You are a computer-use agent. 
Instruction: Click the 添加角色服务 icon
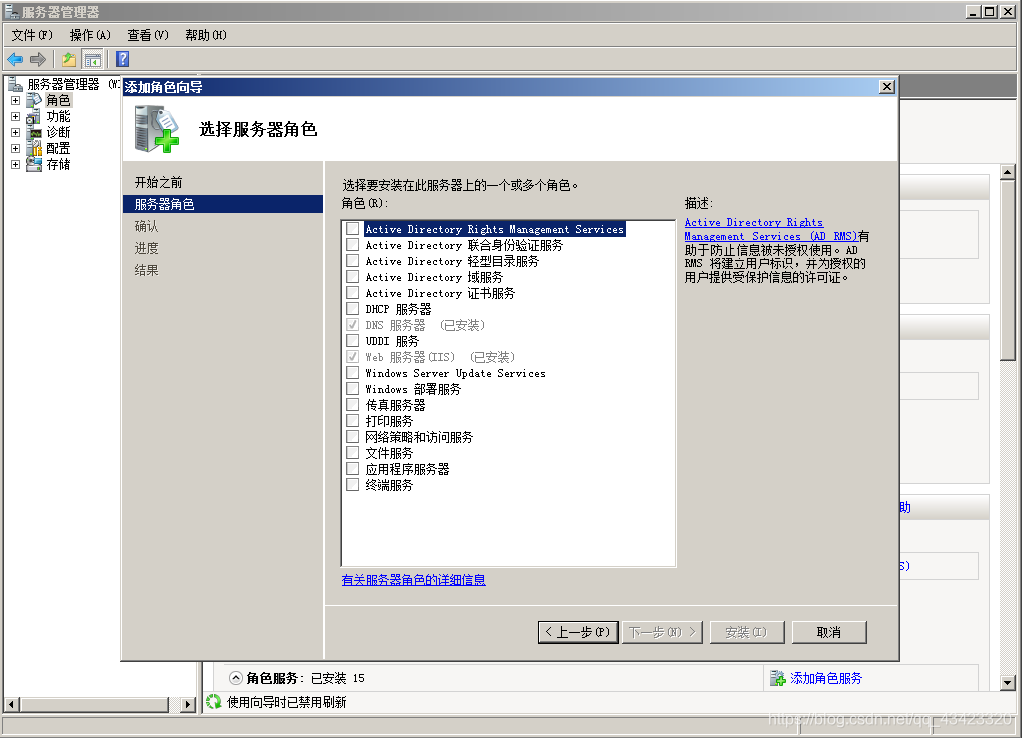pyautogui.click(x=778, y=678)
